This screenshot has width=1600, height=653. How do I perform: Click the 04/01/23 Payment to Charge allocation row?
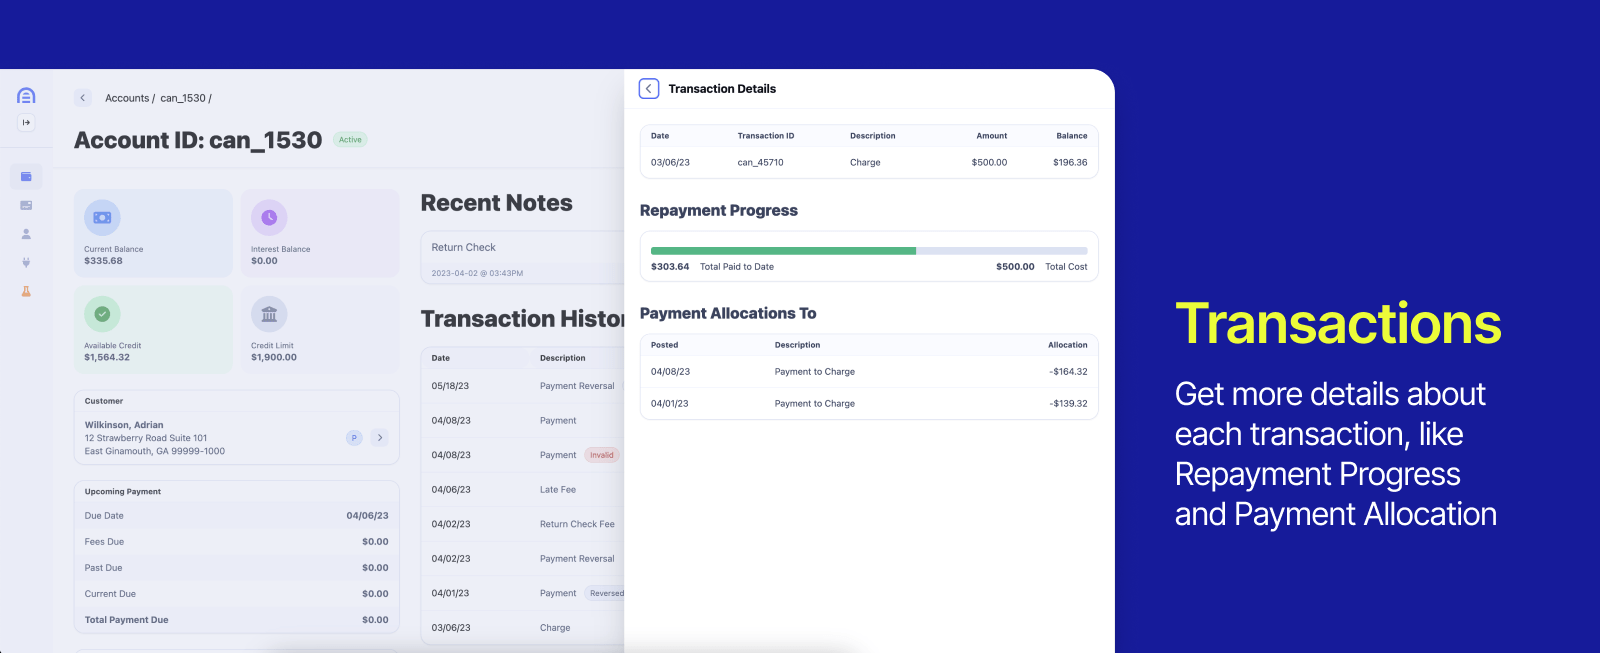pos(869,404)
